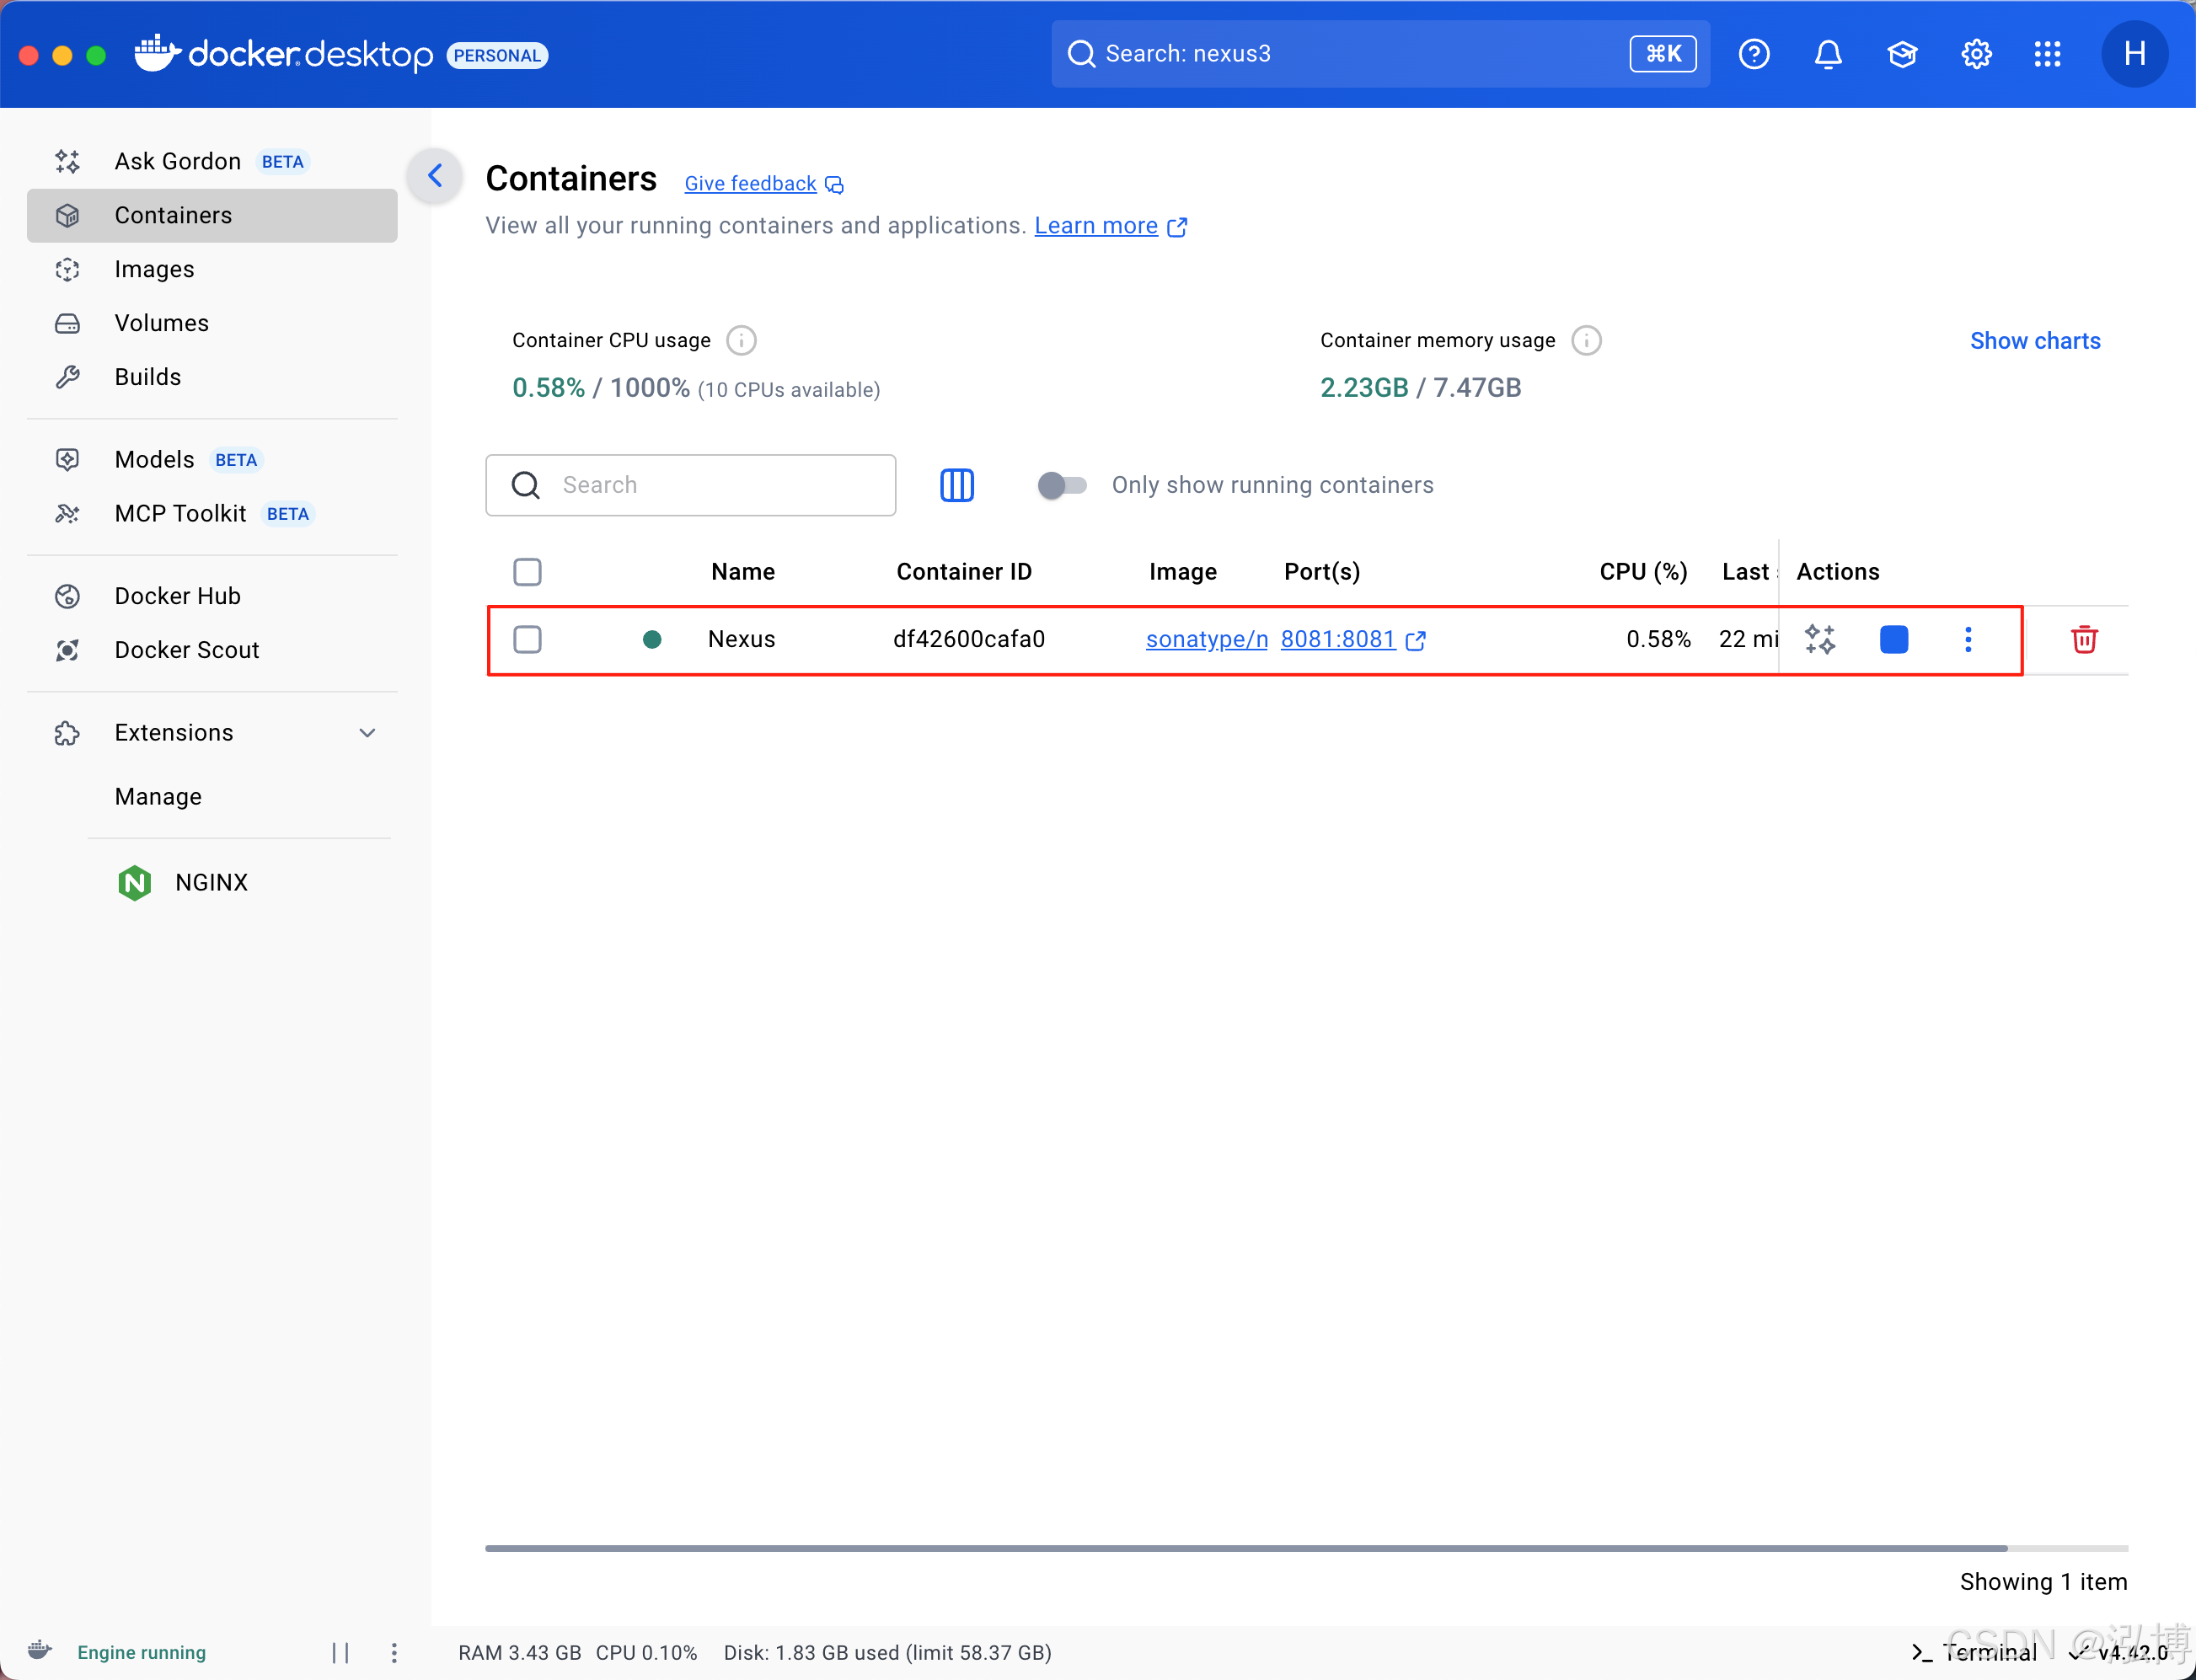
Task: Stop the Nexus container
Action: tap(1893, 640)
